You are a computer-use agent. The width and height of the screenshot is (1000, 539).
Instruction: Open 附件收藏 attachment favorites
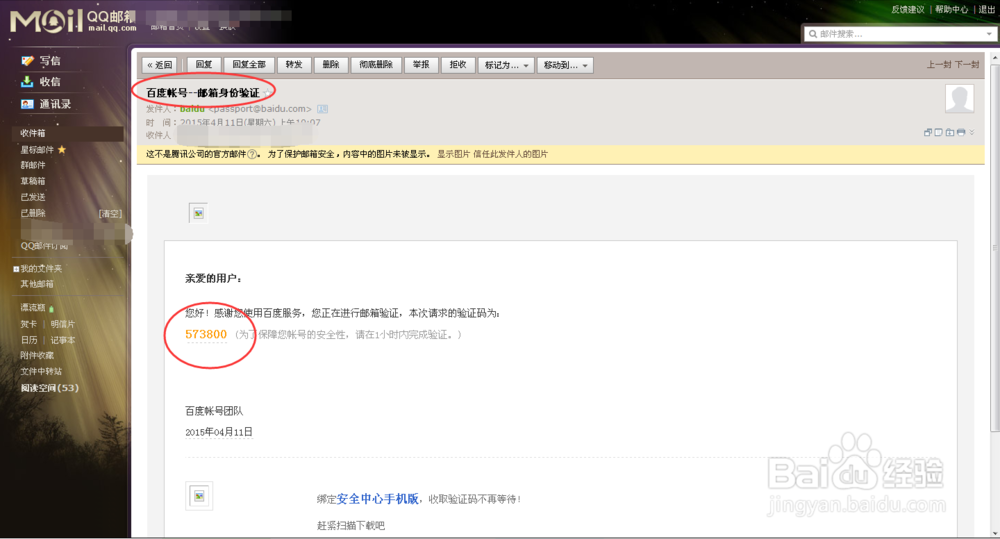(37, 355)
